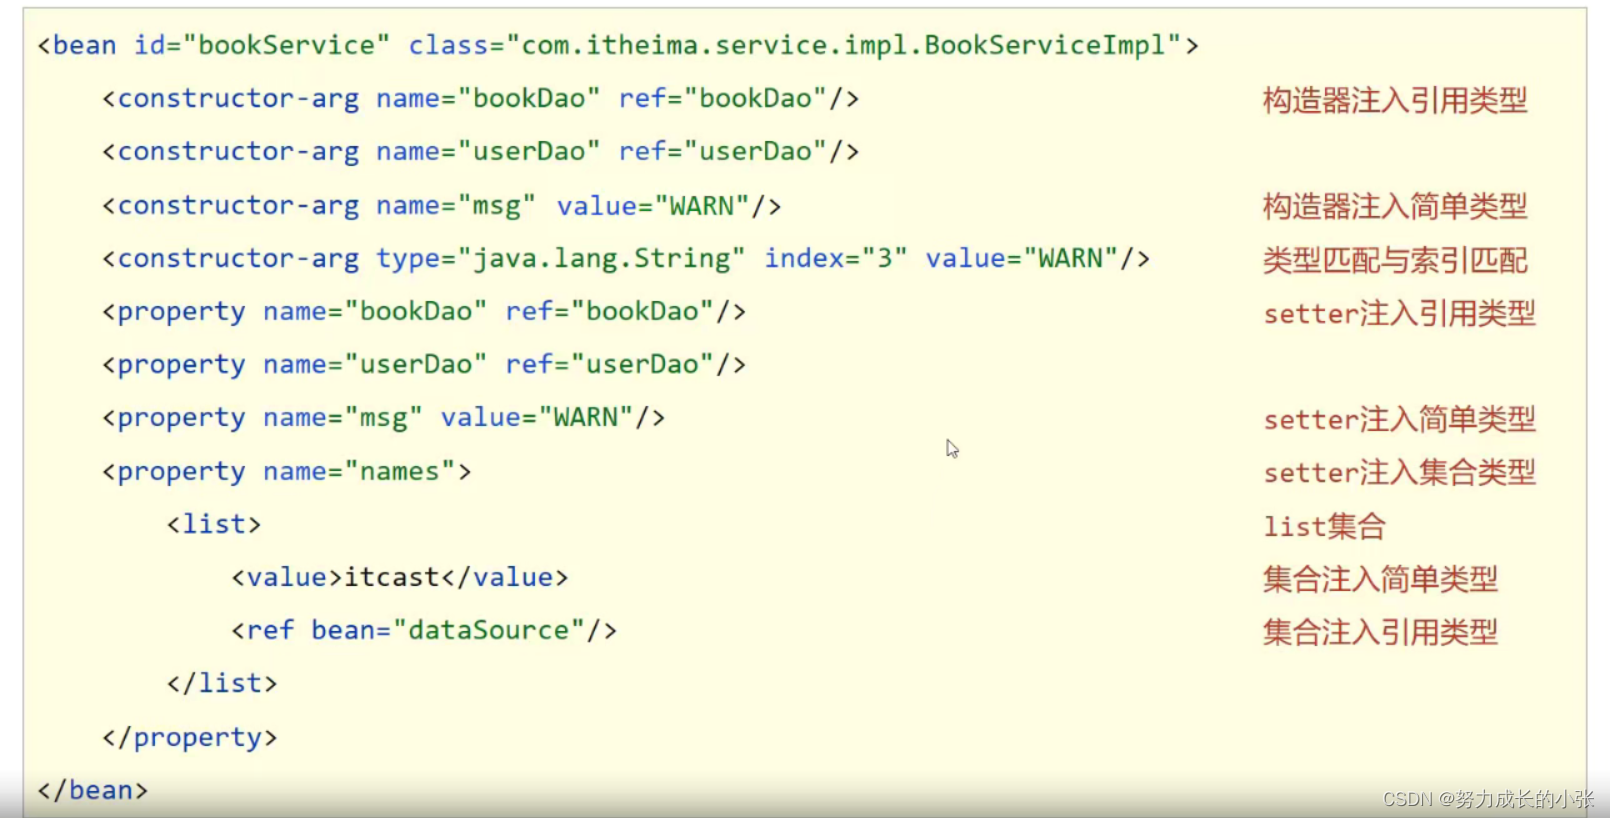Click the red note 类型匹配与索引匹配
This screenshot has width=1610, height=818.
click(1395, 261)
